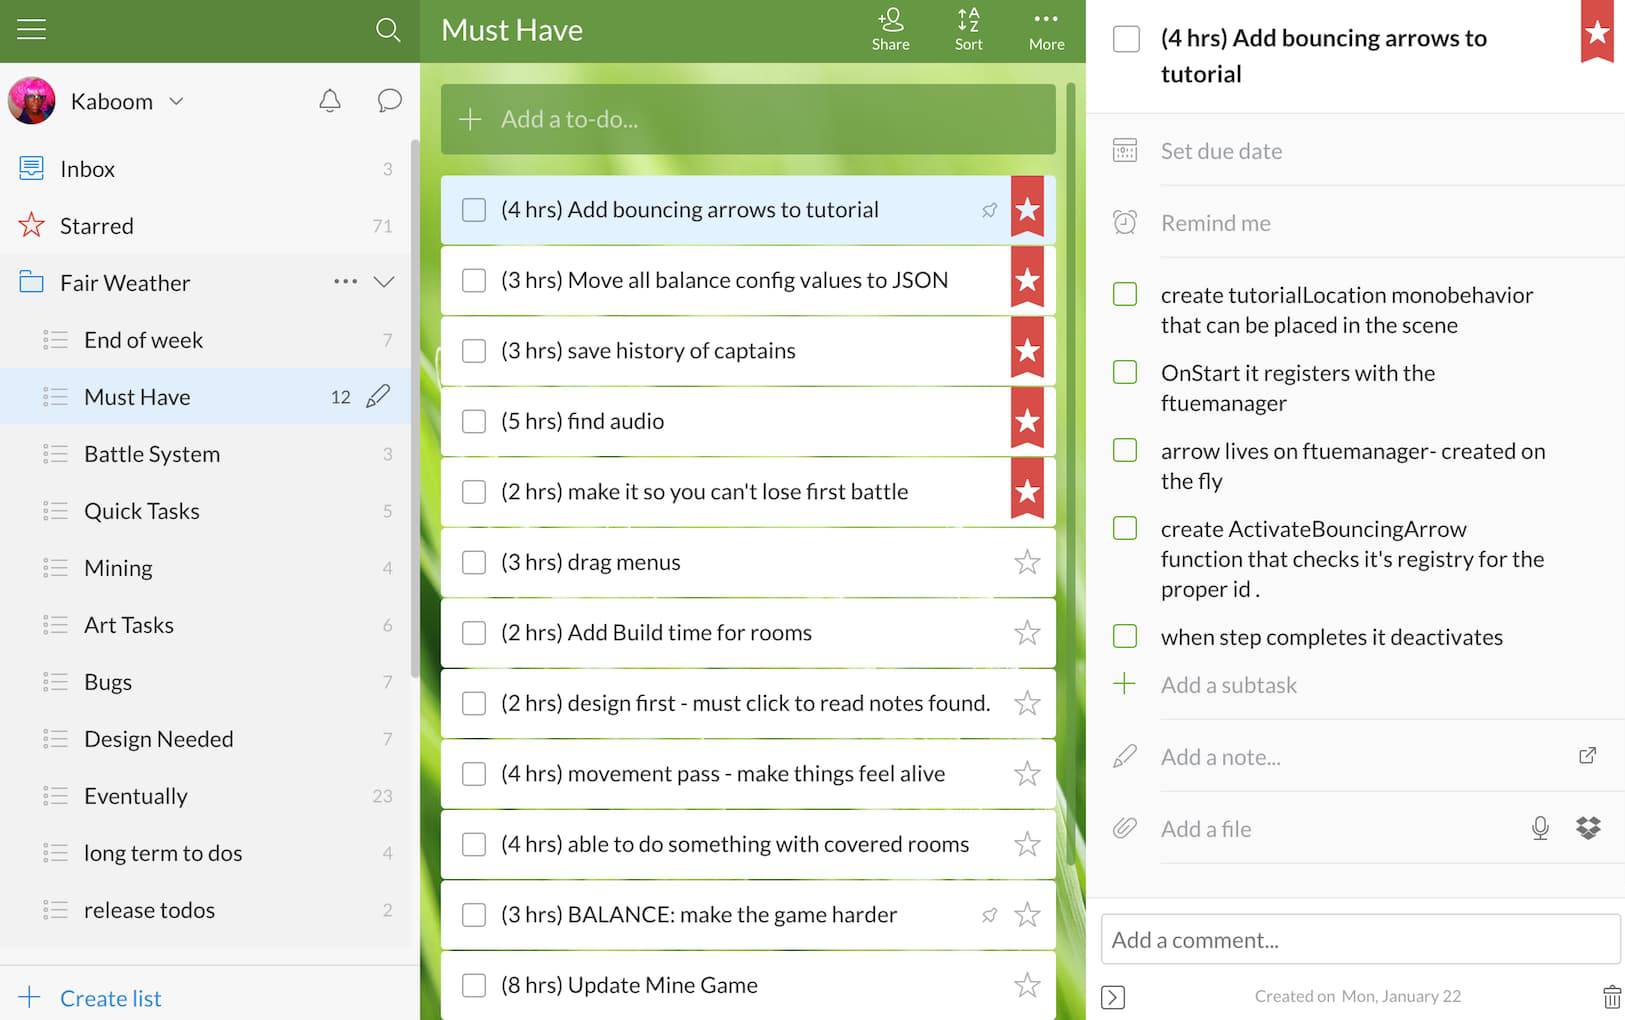Click the Share list icon

pyautogui.click(x=890, y=29)
